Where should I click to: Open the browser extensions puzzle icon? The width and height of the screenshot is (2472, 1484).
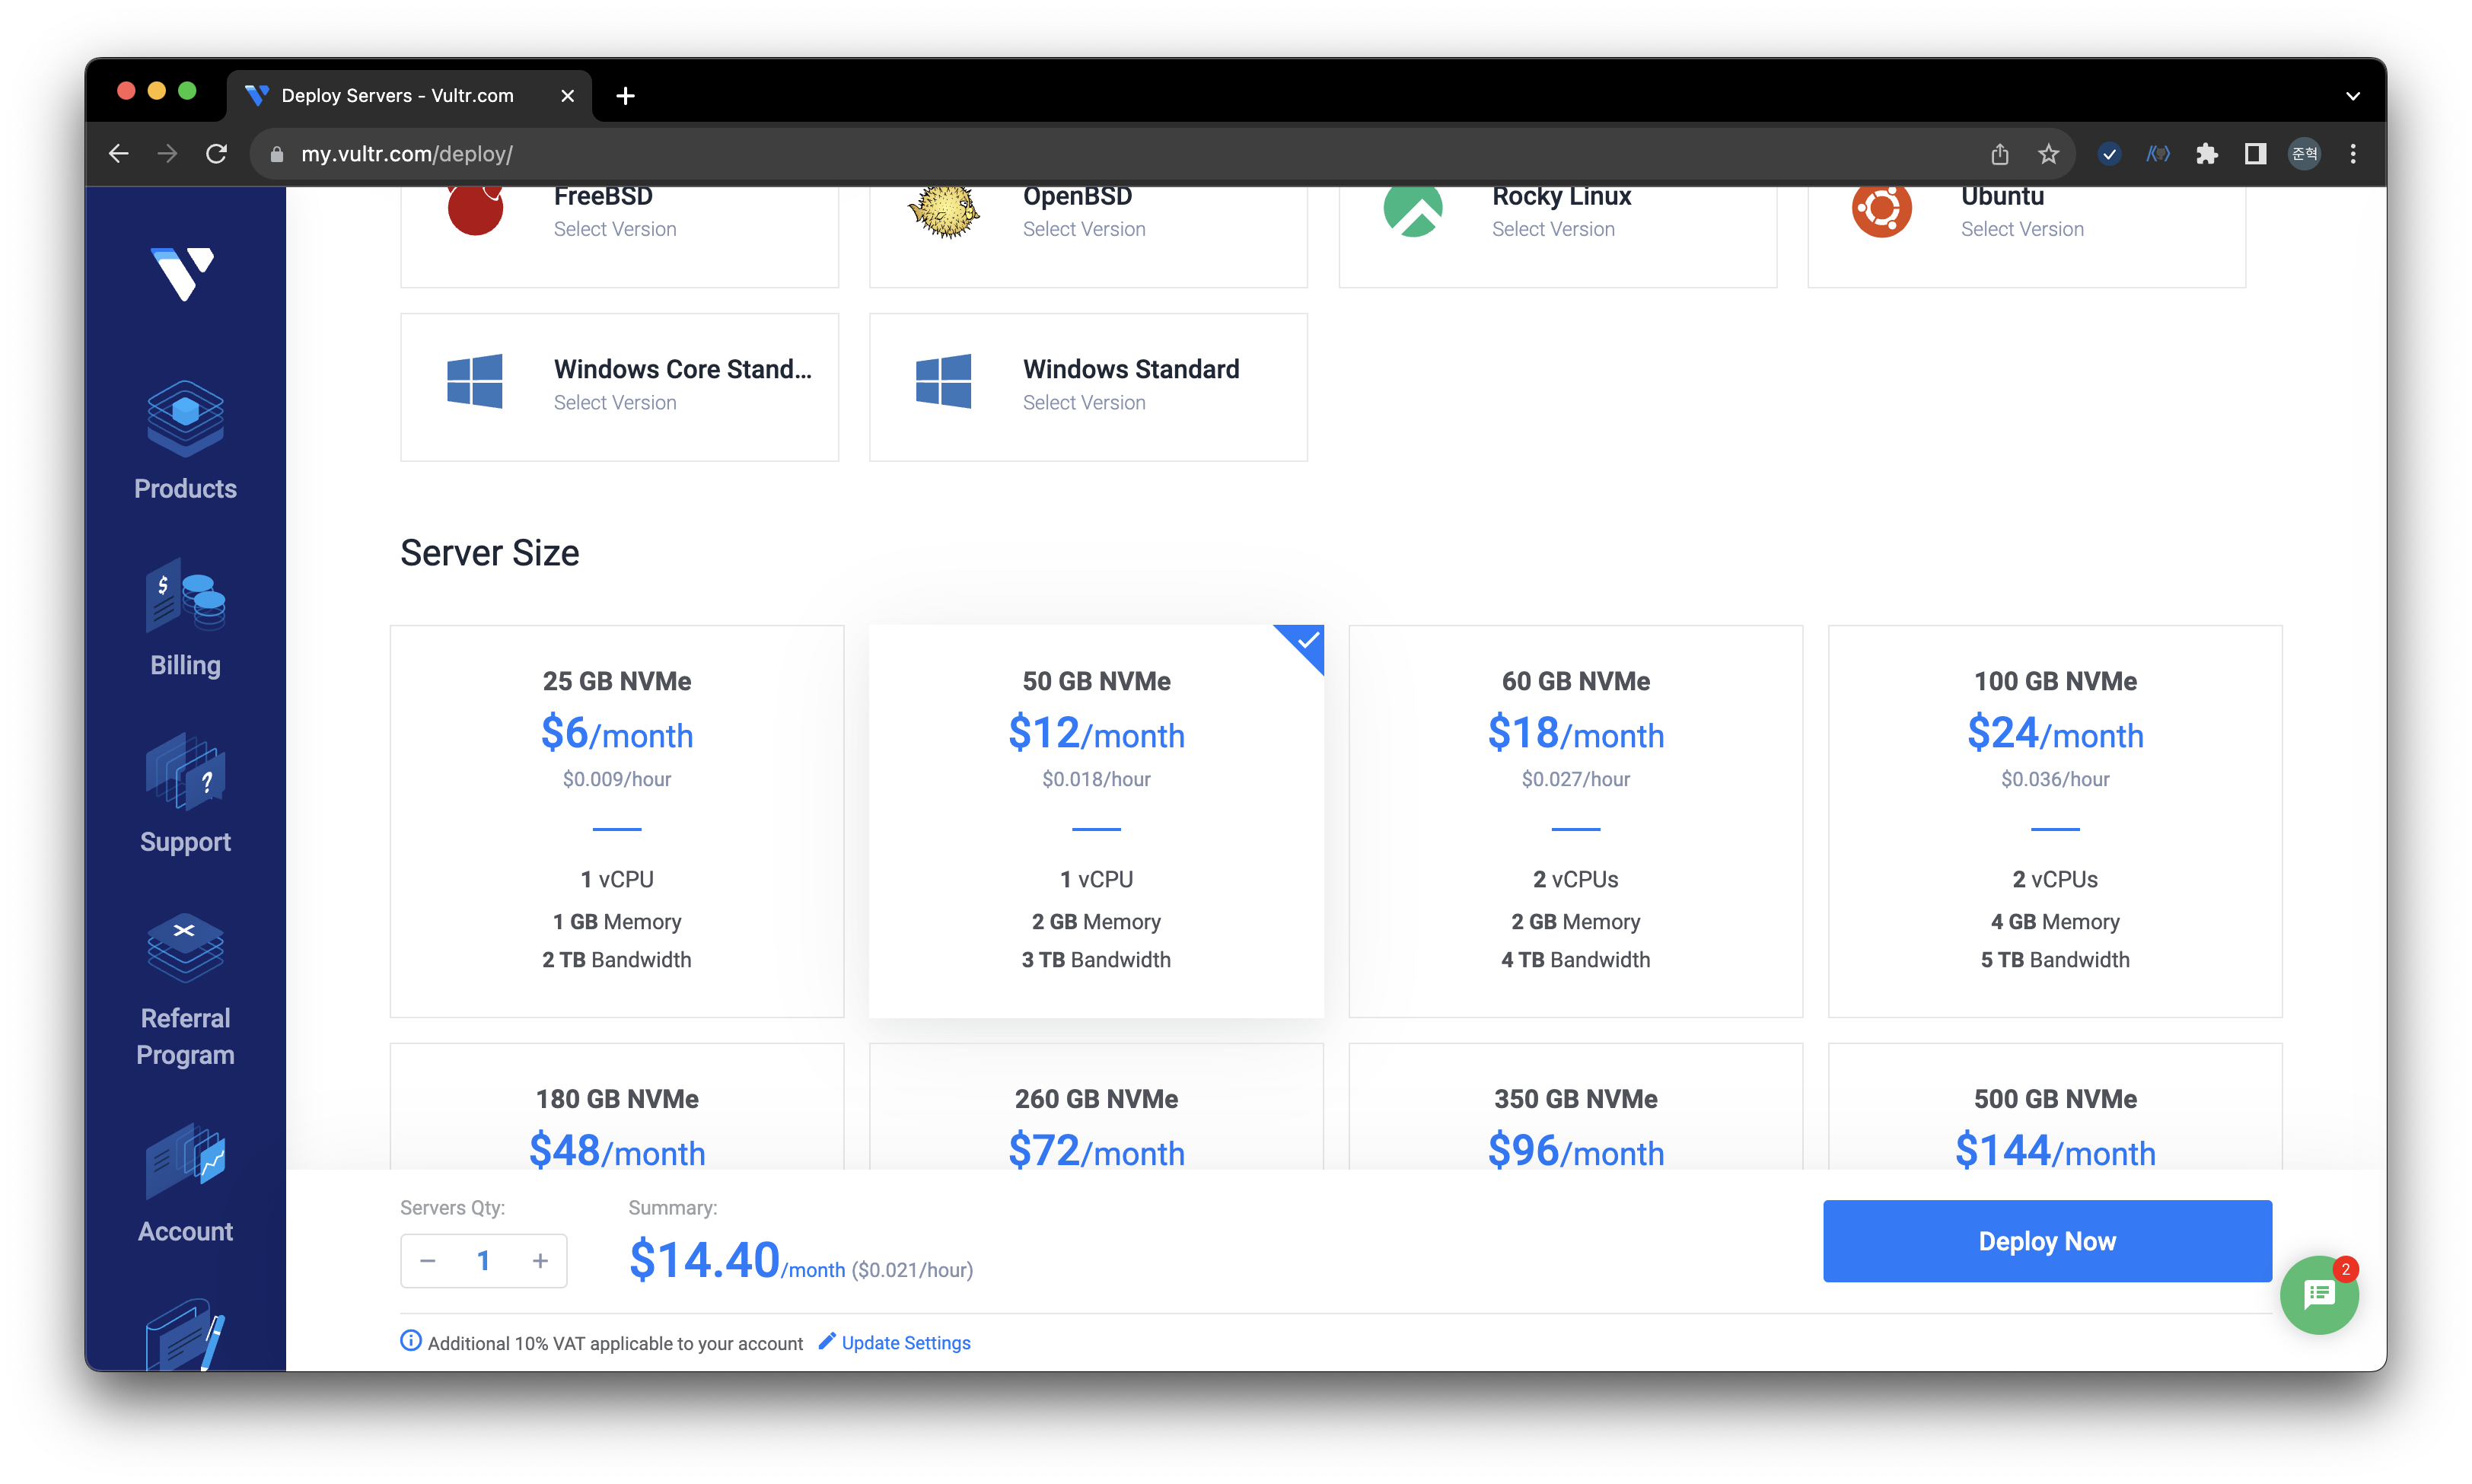(x=2206, y=154)
